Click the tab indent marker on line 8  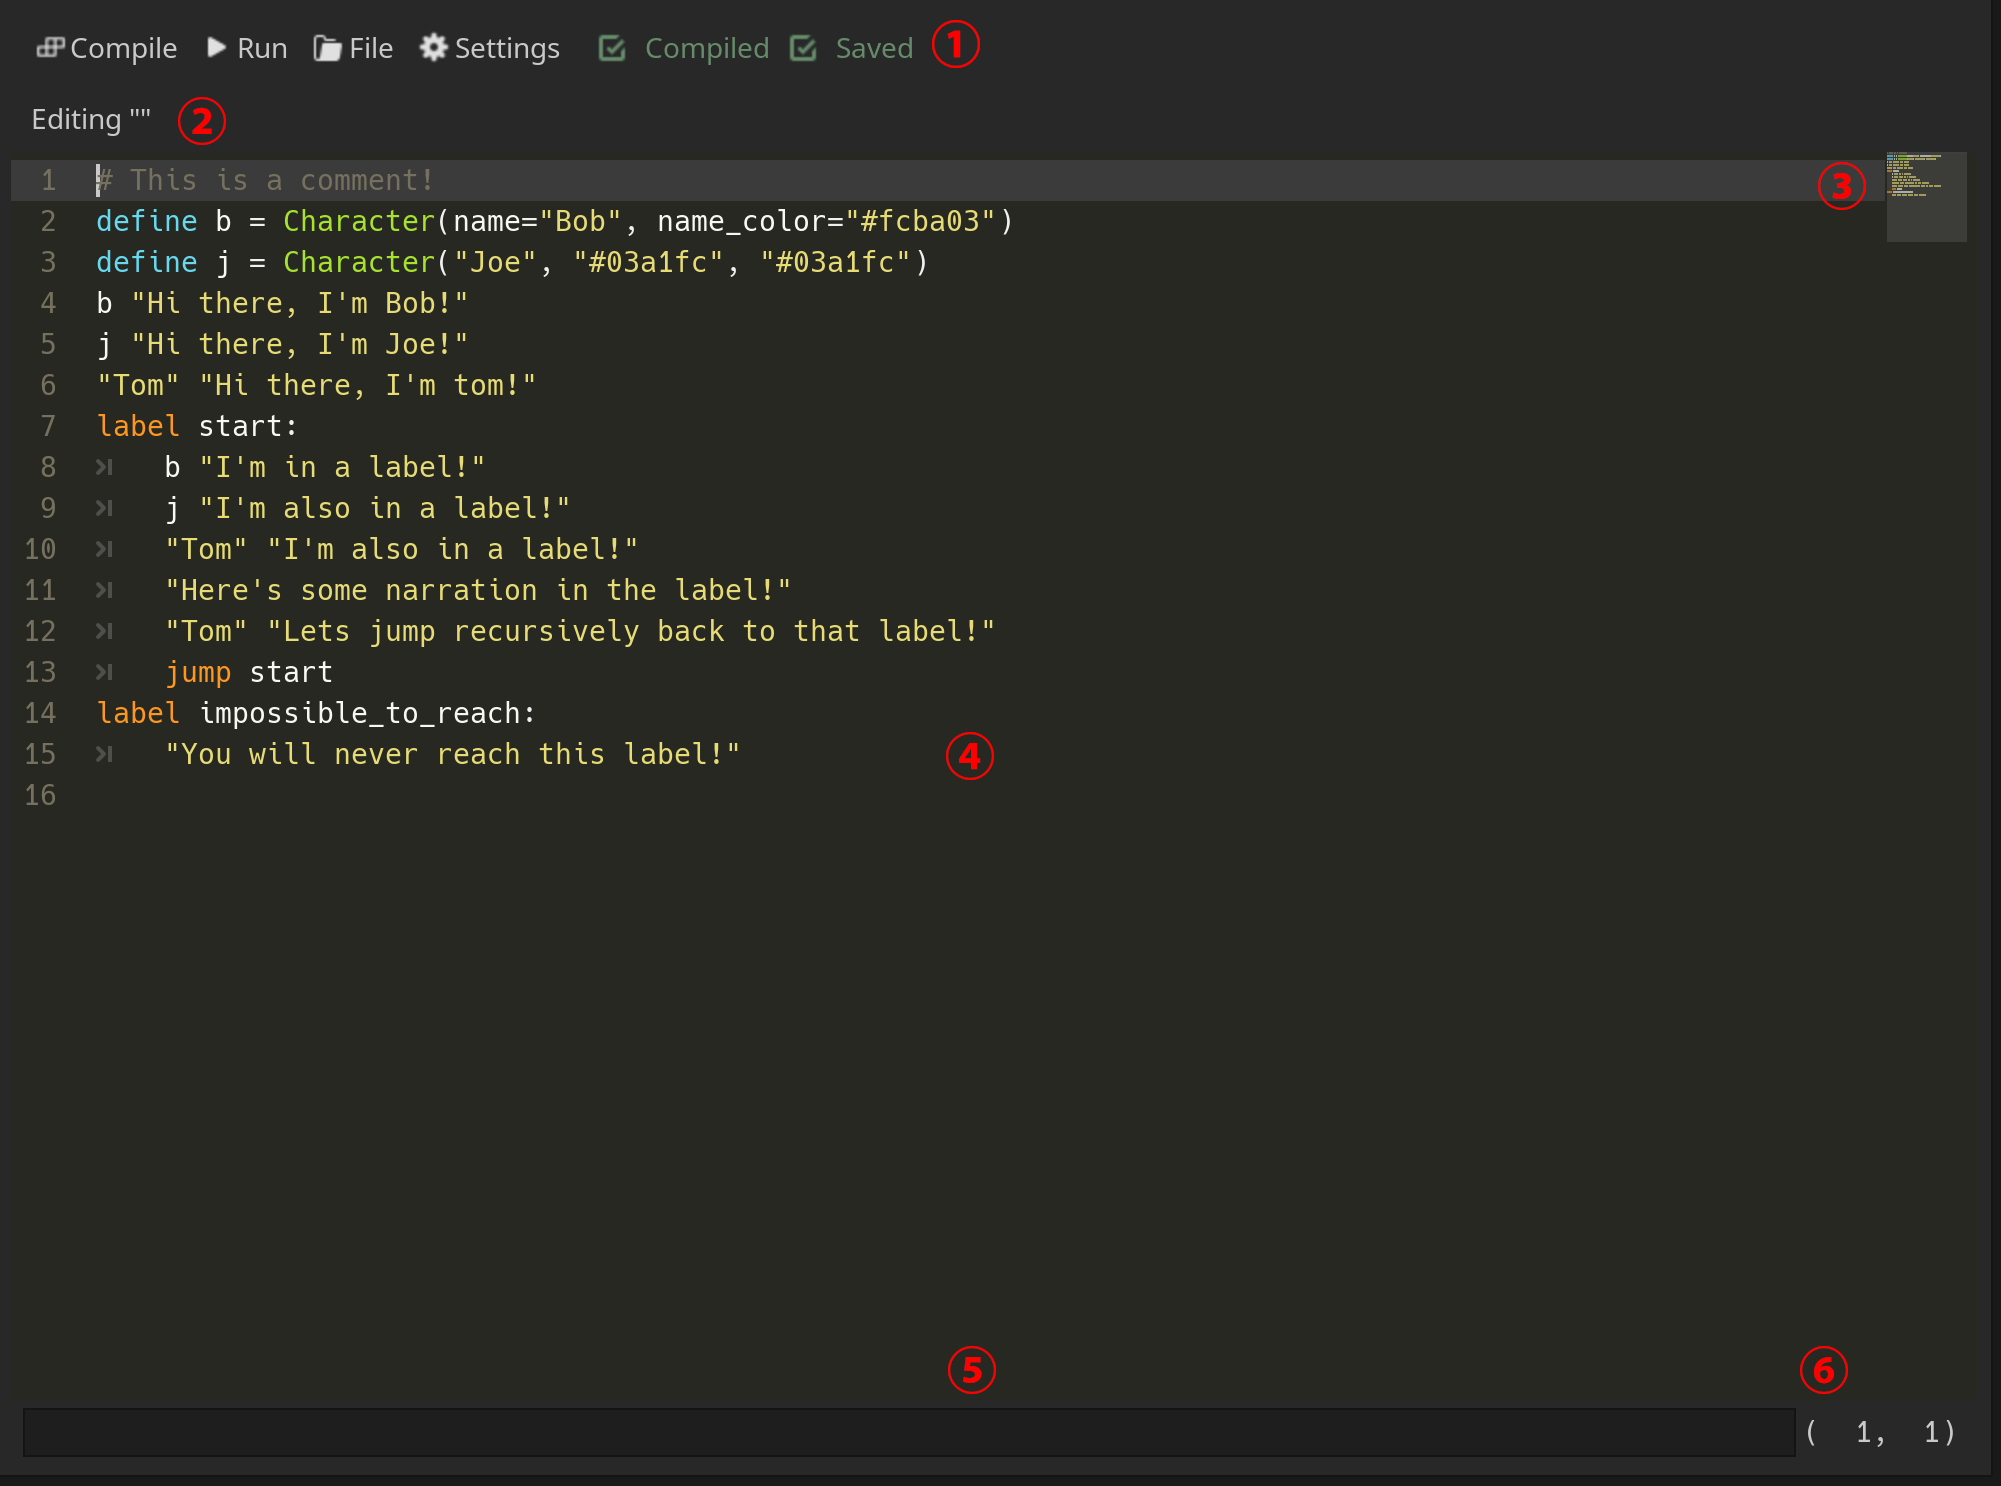[104, 467]
